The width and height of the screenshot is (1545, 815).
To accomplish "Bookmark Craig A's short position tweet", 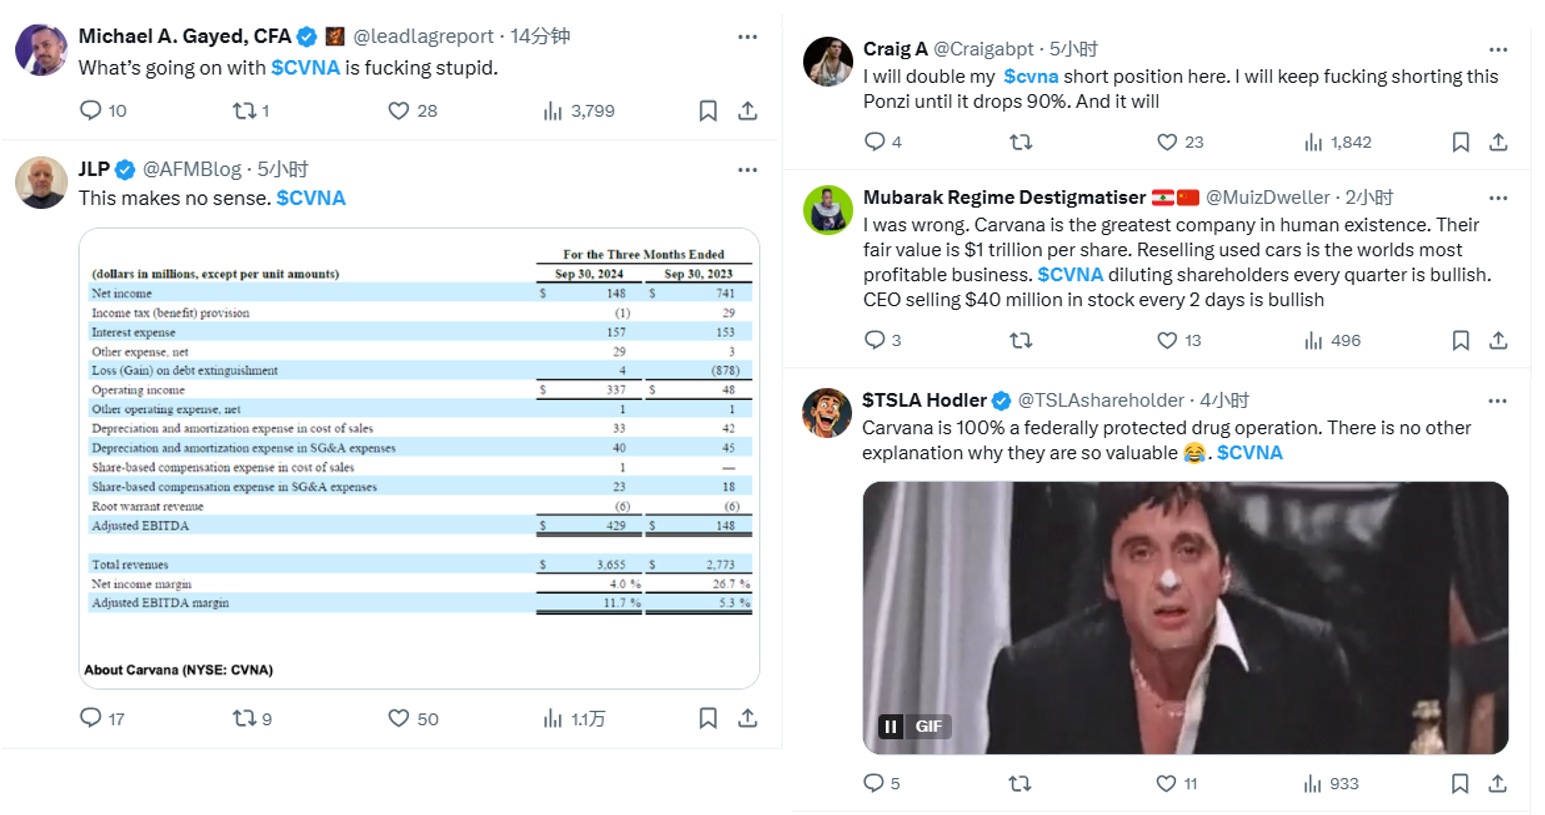I will point(1460,142).
